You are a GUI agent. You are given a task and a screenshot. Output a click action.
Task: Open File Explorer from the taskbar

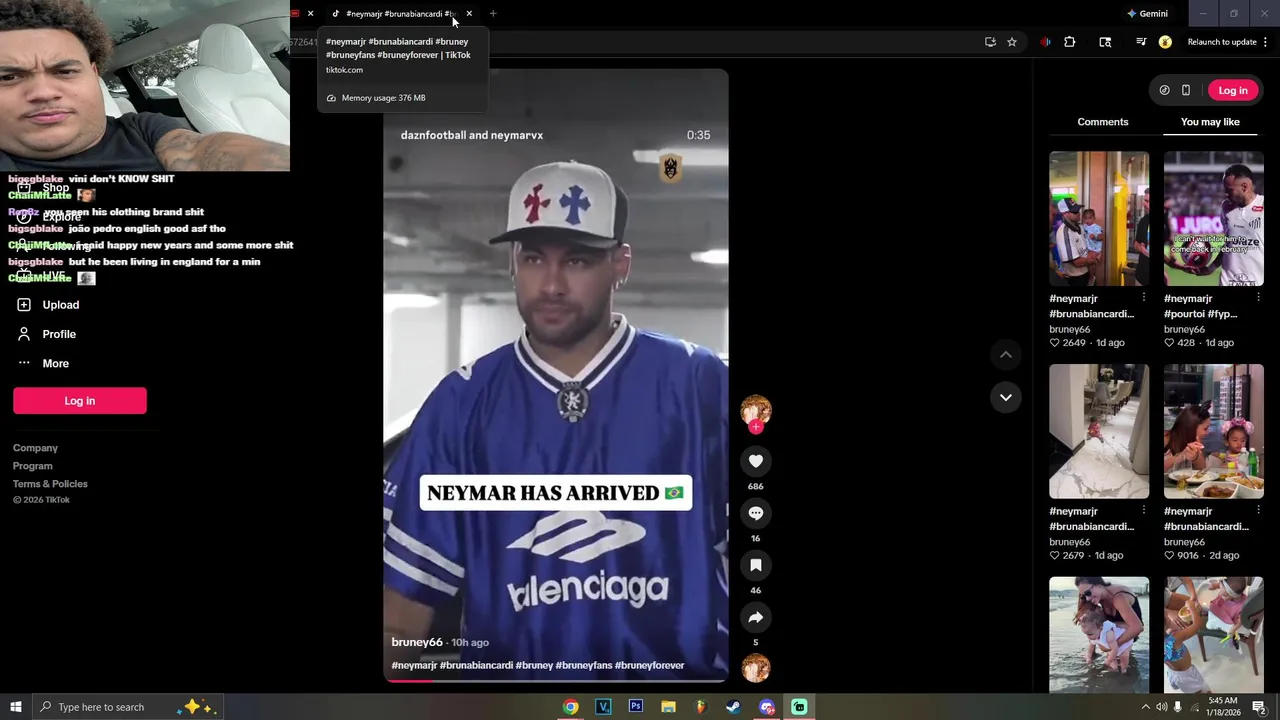tap(668, 707)
